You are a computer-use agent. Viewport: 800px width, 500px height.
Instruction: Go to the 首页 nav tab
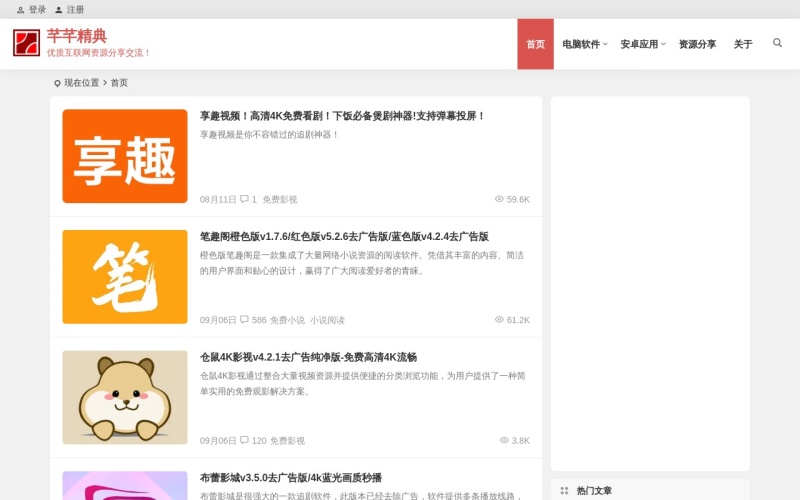[535, 44]
